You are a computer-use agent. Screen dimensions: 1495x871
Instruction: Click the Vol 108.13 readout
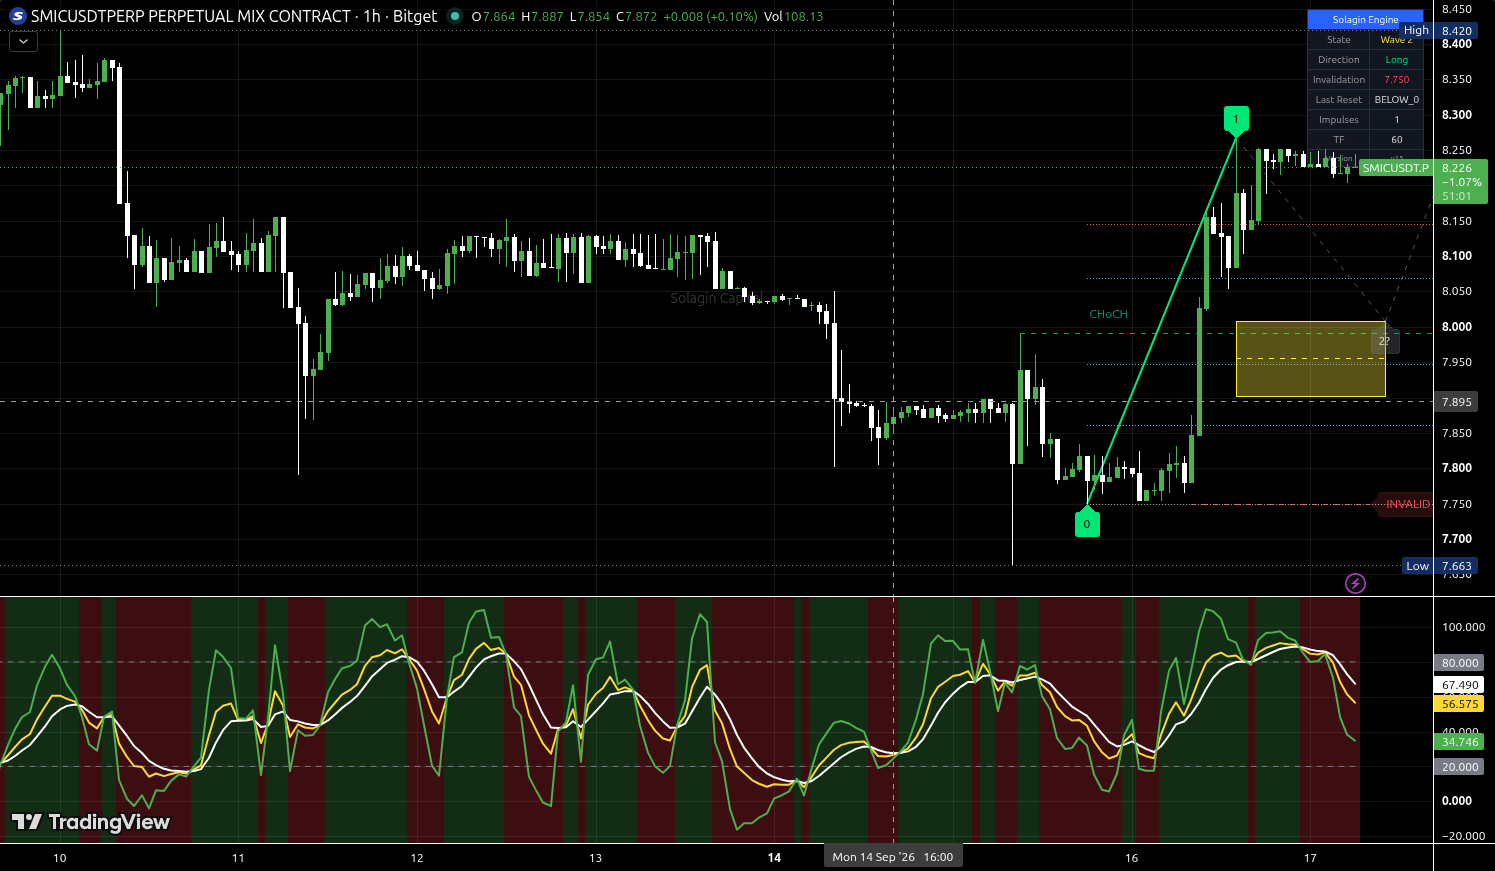click(x=793, y=16)
